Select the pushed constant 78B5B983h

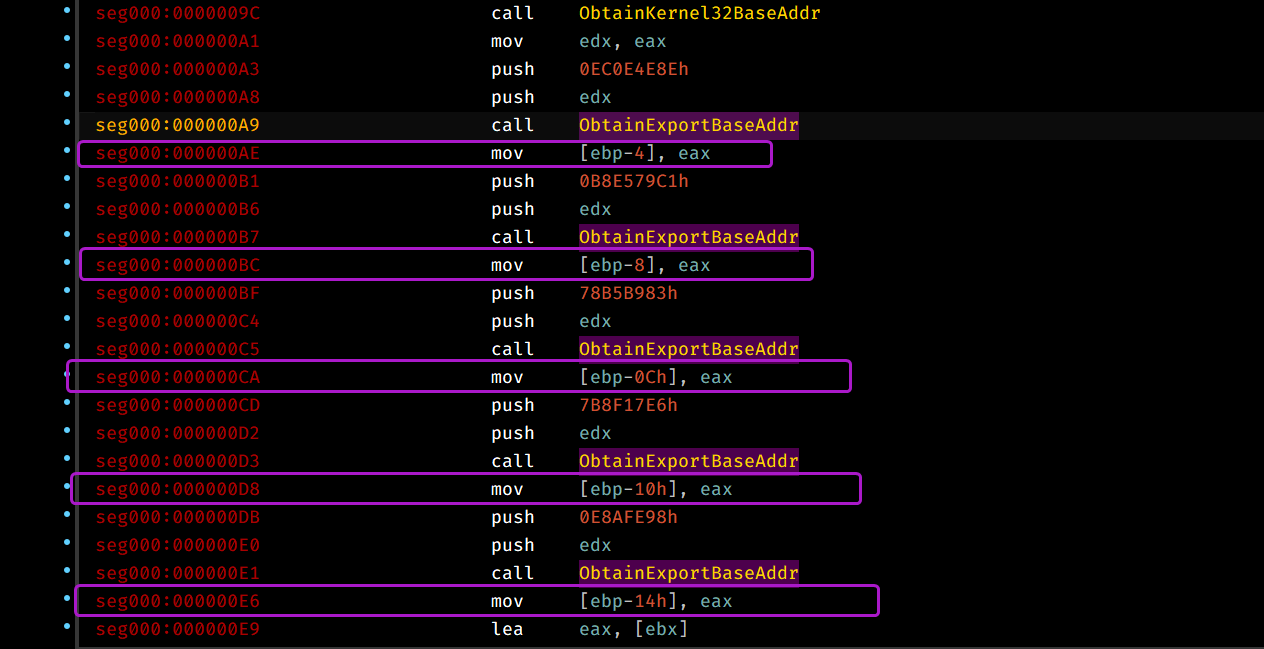(x=628, y=294)
